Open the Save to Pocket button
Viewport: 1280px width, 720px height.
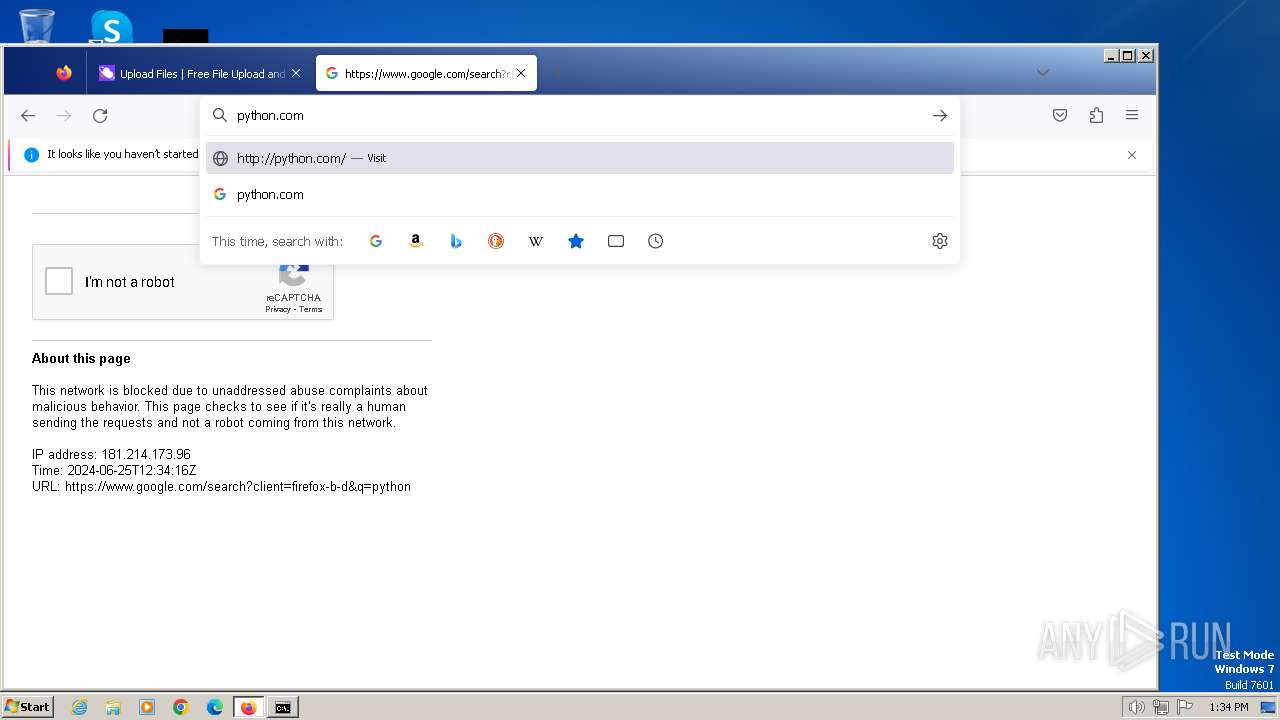[x=1060, y=116]
